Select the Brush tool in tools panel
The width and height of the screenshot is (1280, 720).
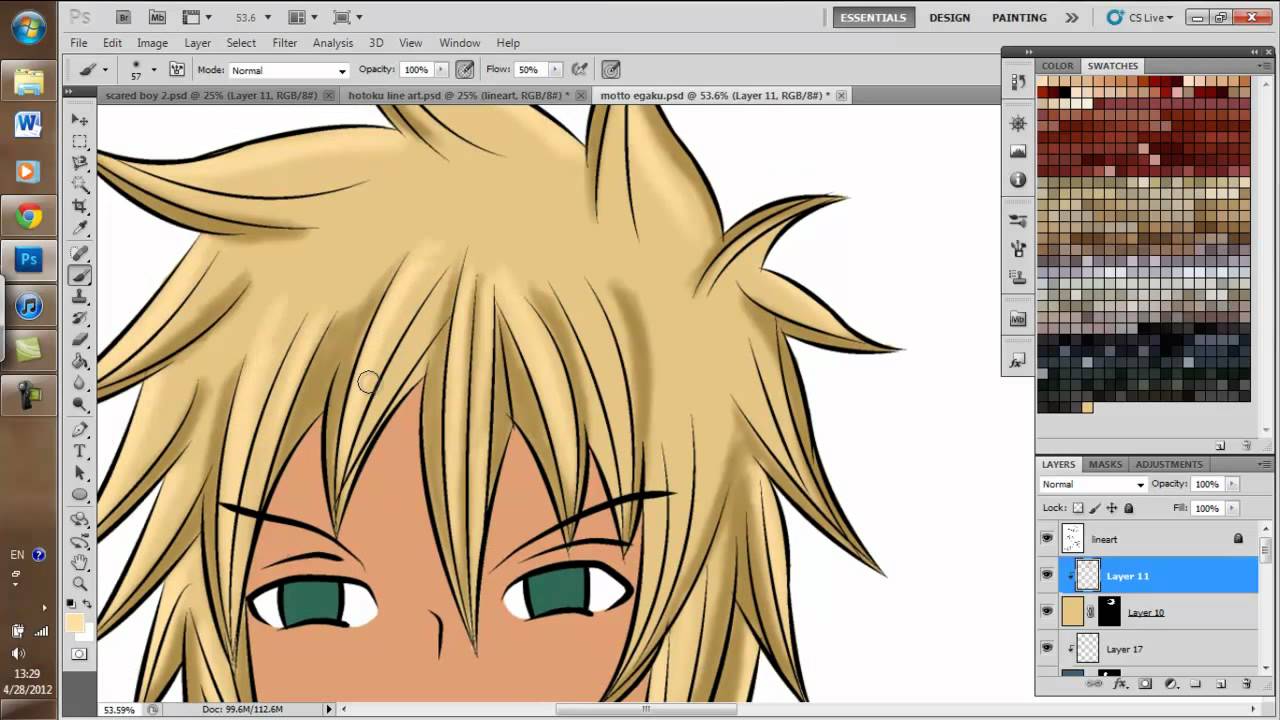pyautogui.click(x=80, y=276)
